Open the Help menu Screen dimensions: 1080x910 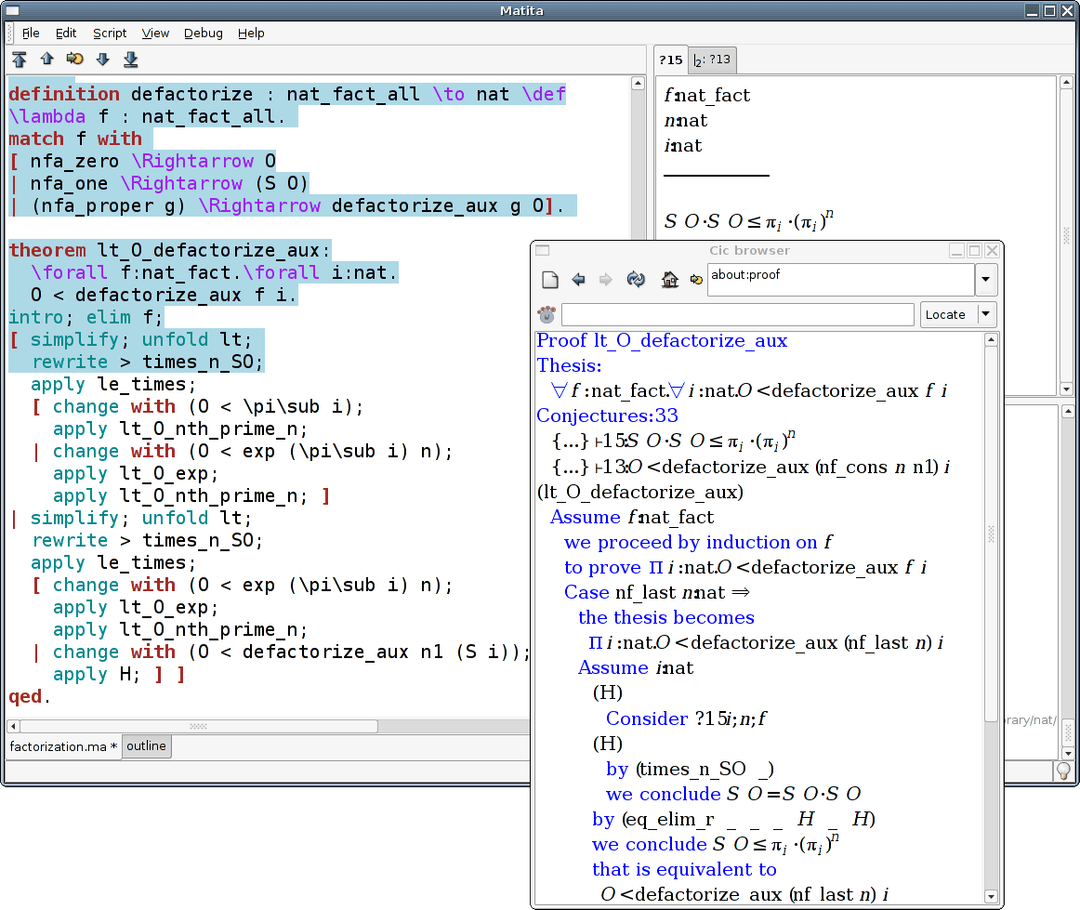point(251,33)
